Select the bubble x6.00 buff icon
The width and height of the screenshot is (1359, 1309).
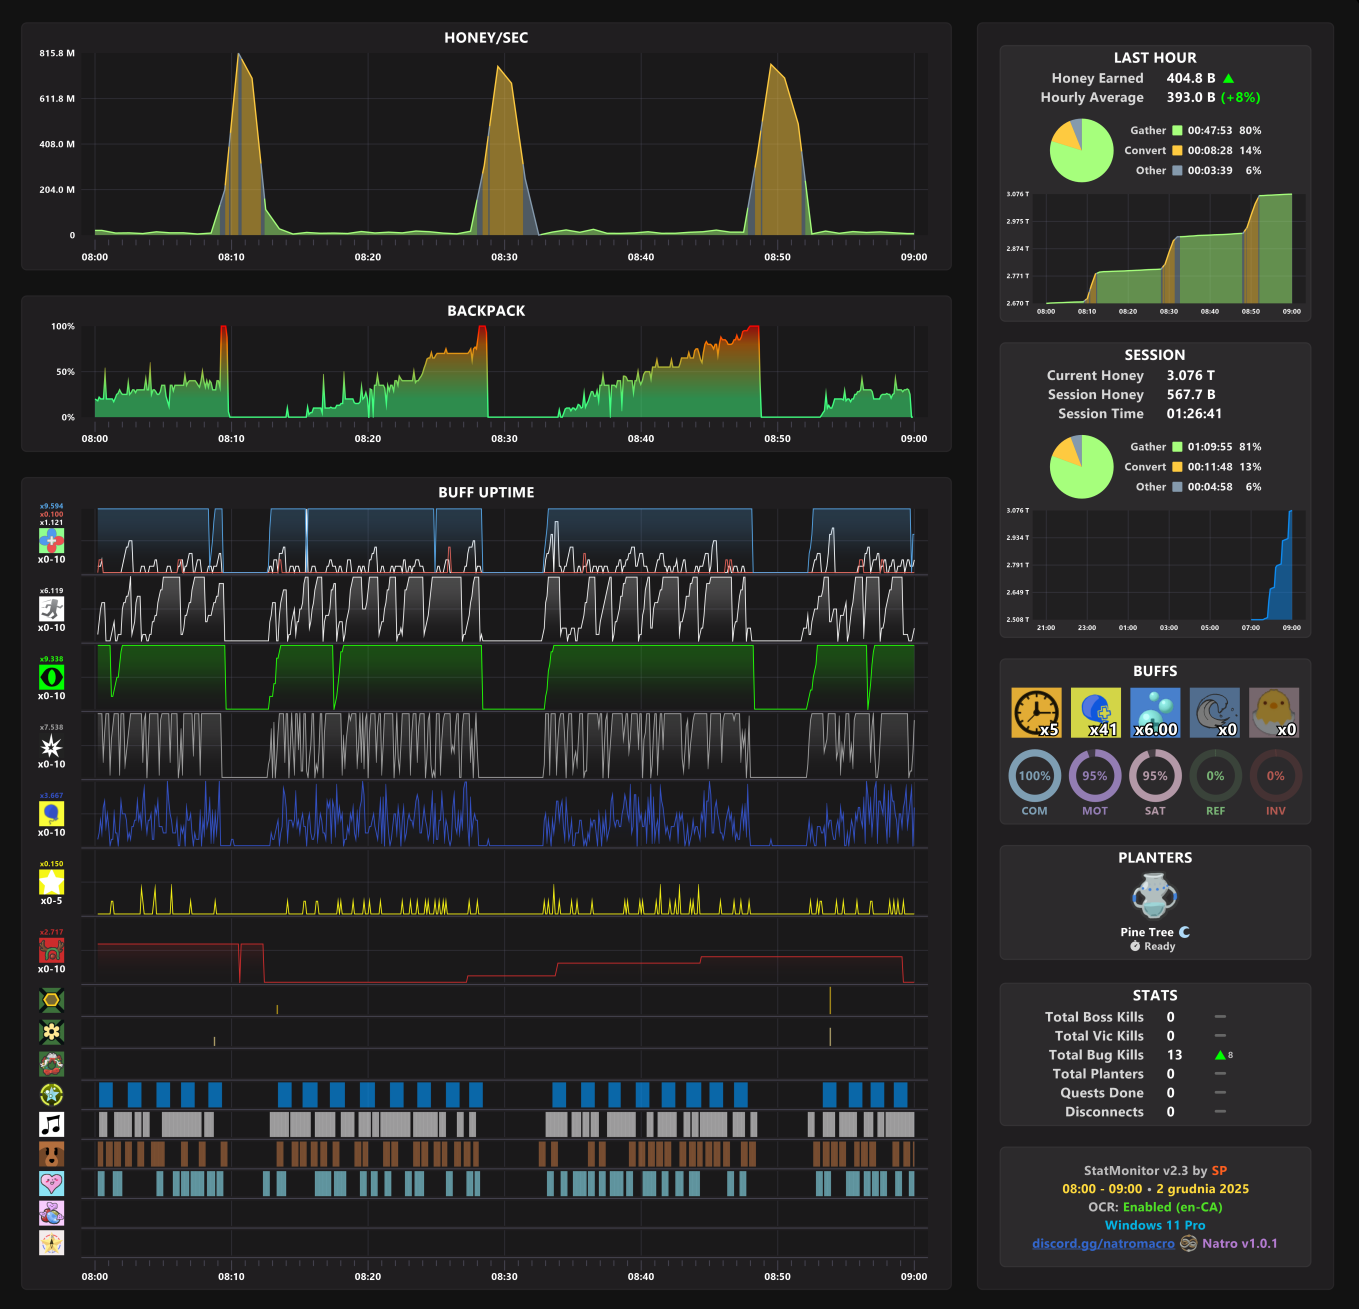tap(1155, 713)
